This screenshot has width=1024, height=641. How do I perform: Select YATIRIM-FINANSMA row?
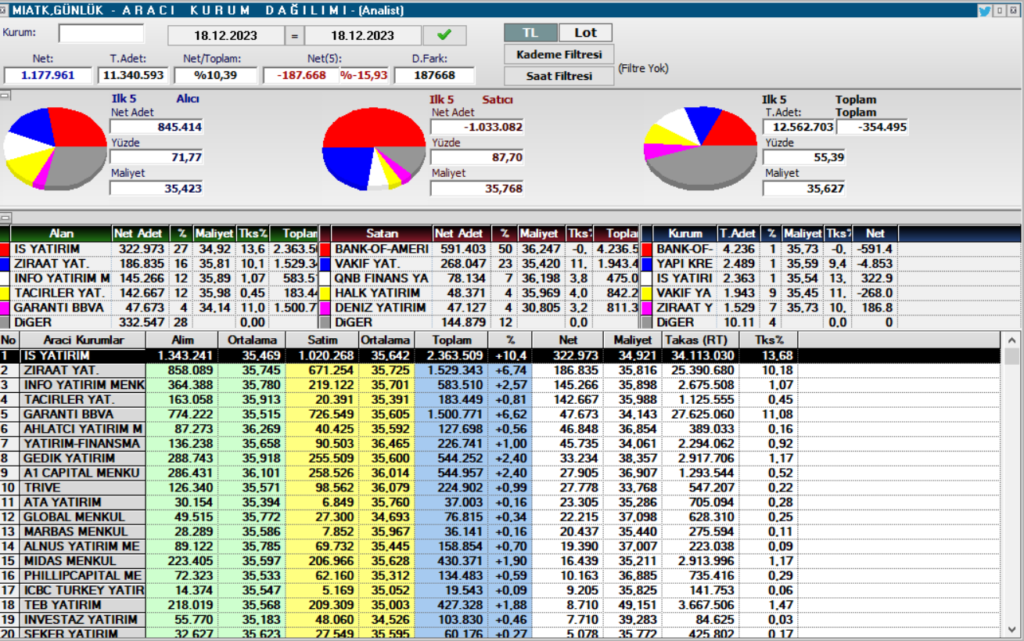[500, 444]
